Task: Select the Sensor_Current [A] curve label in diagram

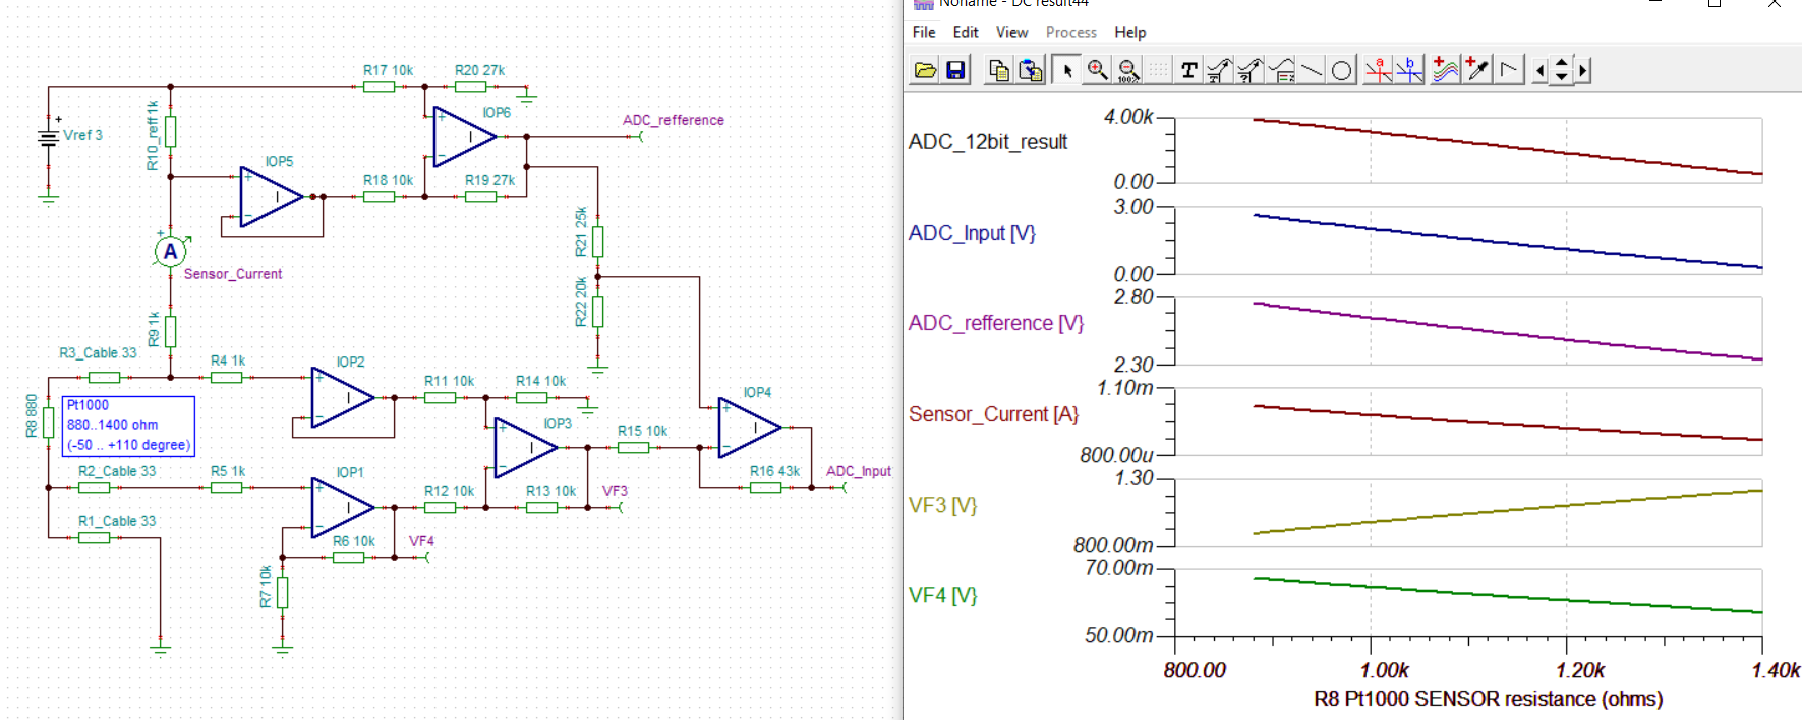Action: pos(993,414)
